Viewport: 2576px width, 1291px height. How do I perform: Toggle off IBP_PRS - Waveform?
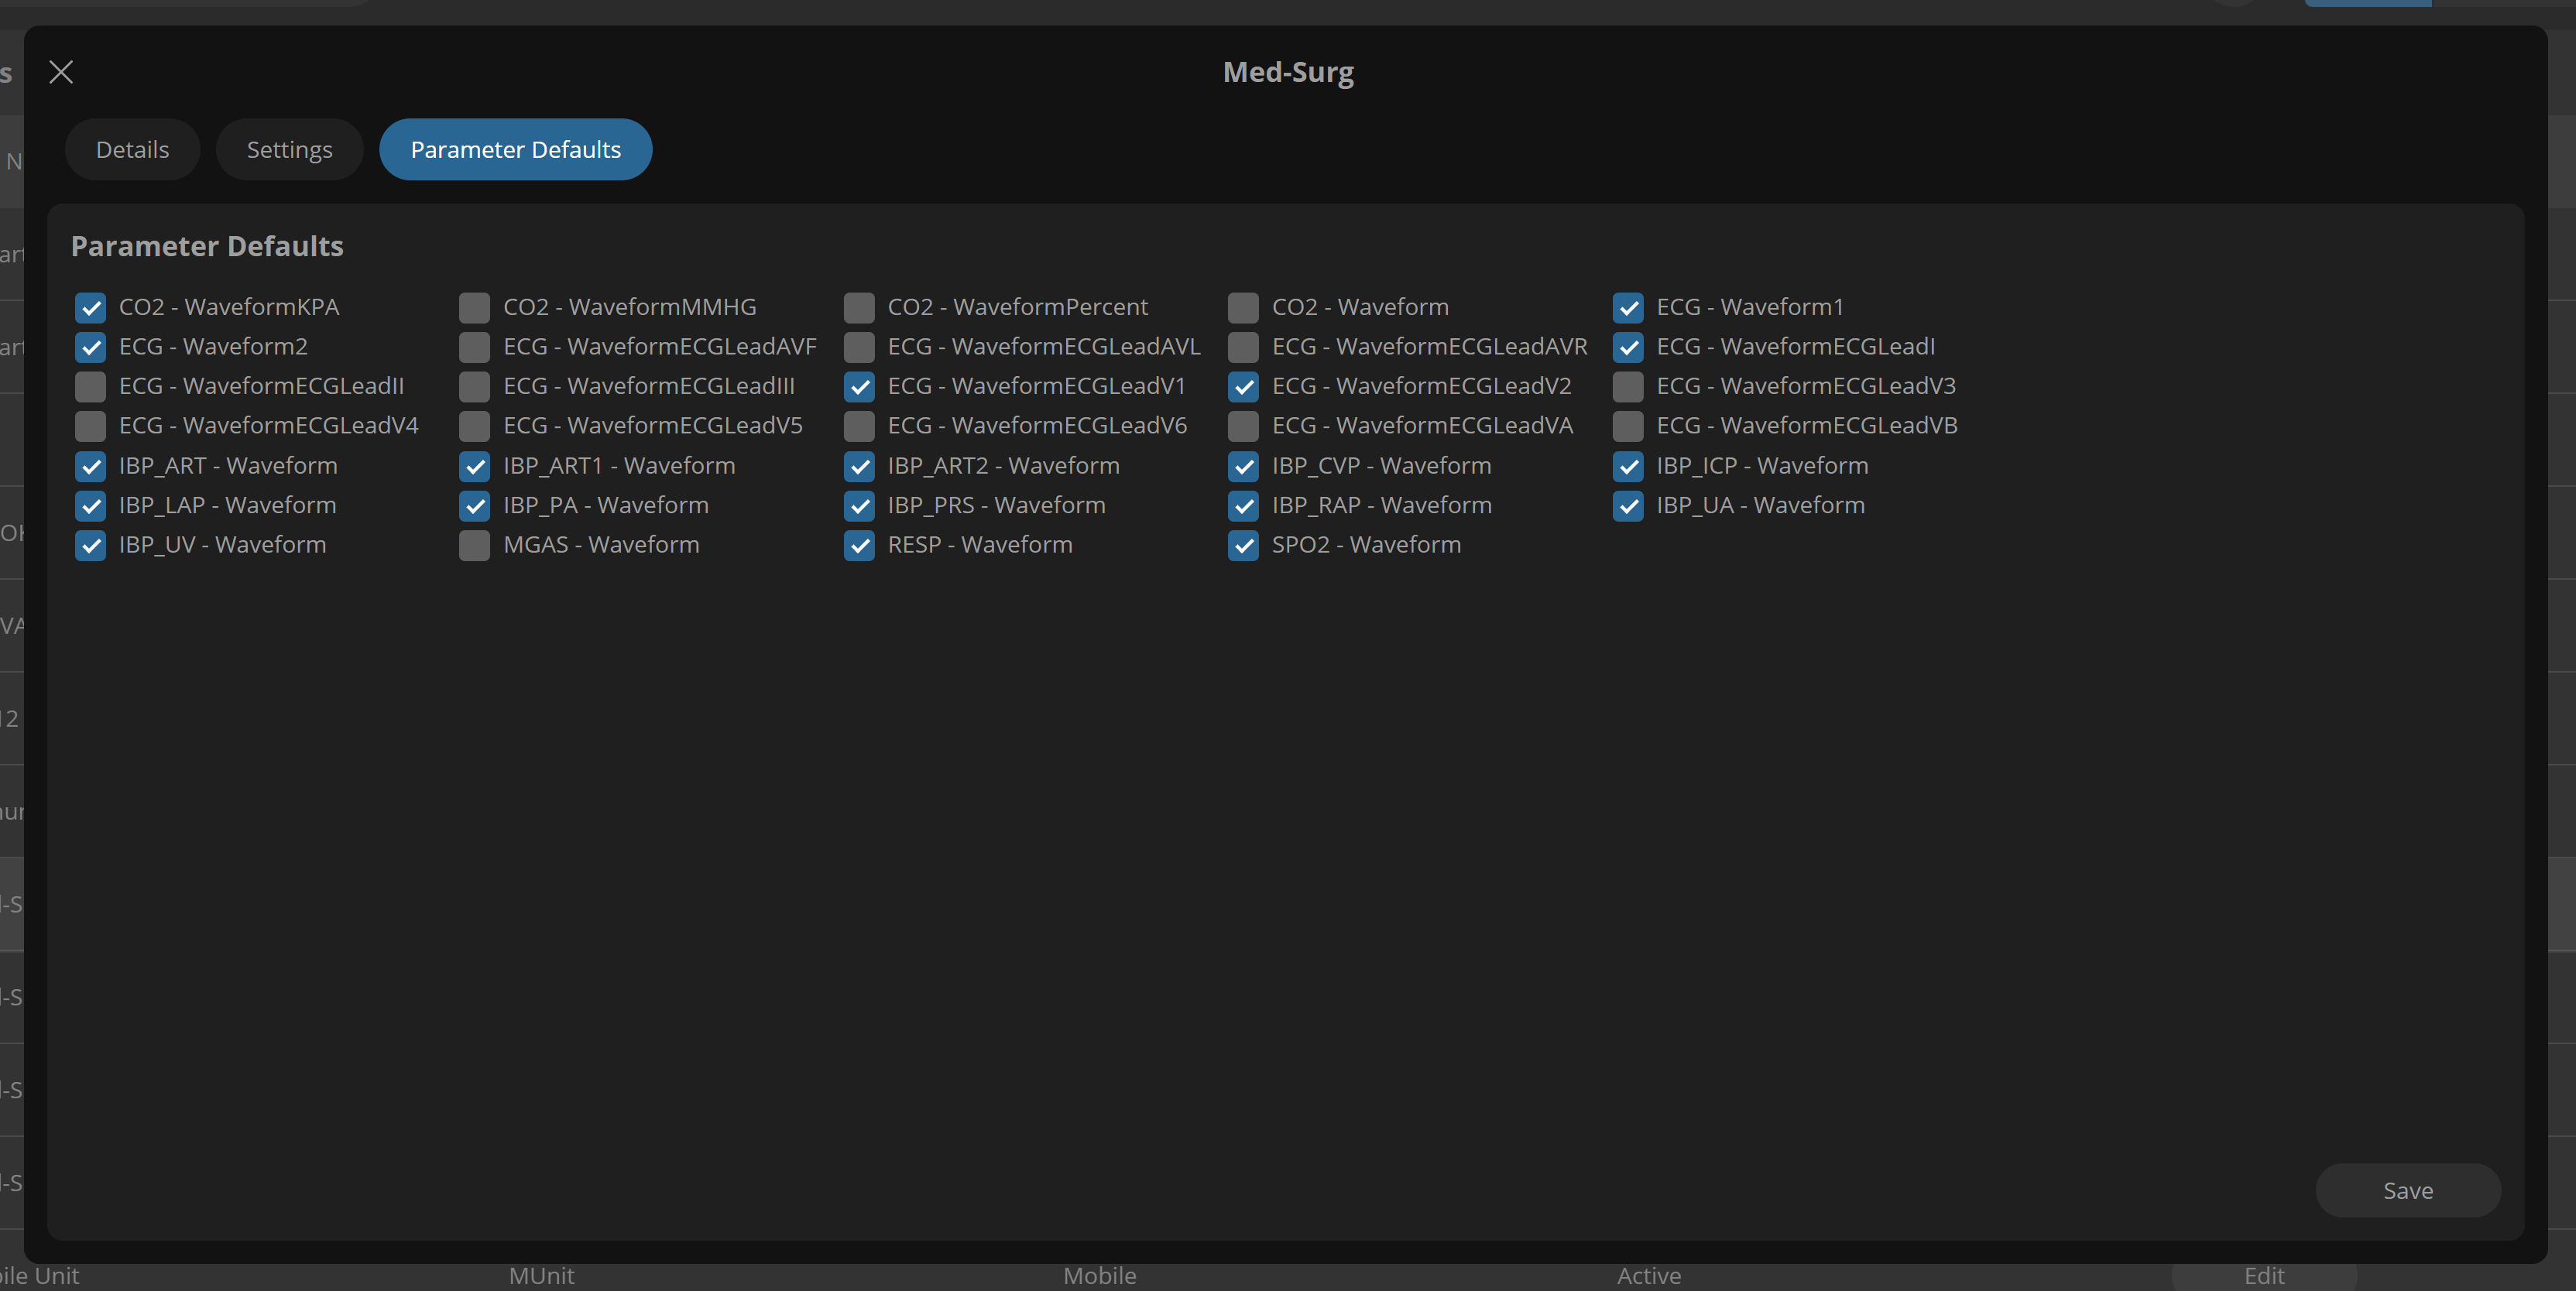pos(859,506)
